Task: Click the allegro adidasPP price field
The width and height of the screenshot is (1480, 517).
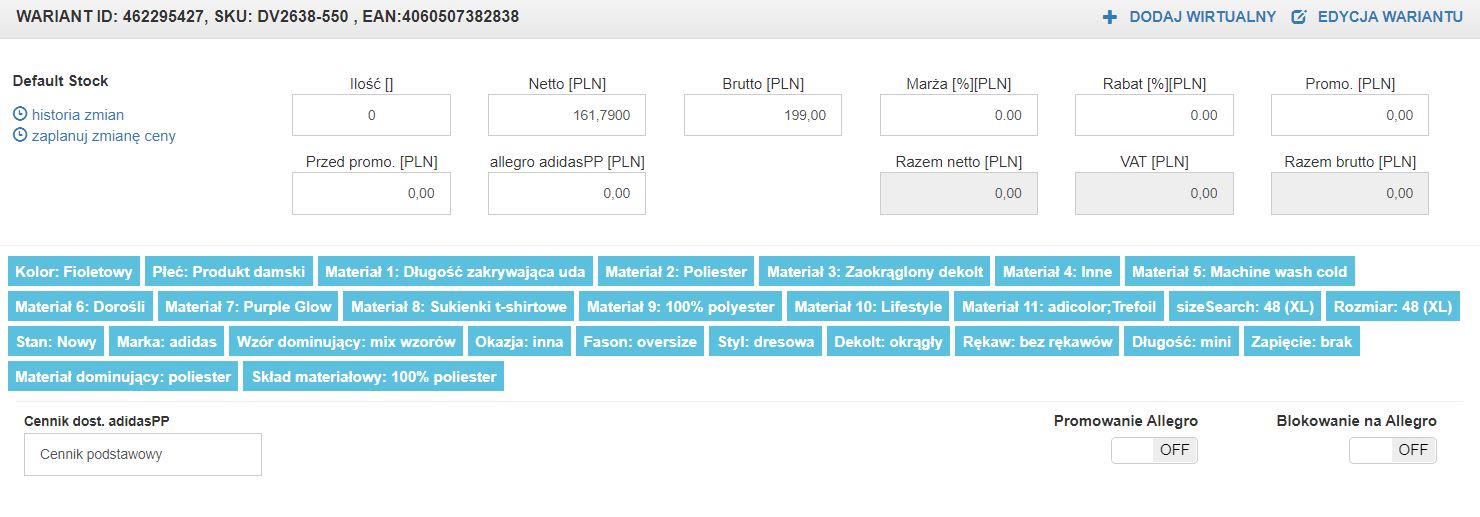Action: tap(567, 193)
